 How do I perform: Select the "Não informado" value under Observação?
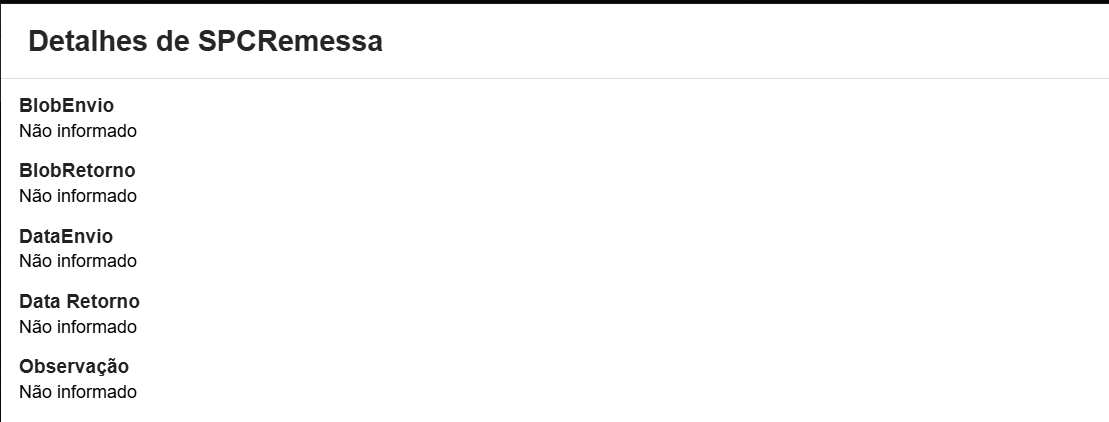[78, 392]
